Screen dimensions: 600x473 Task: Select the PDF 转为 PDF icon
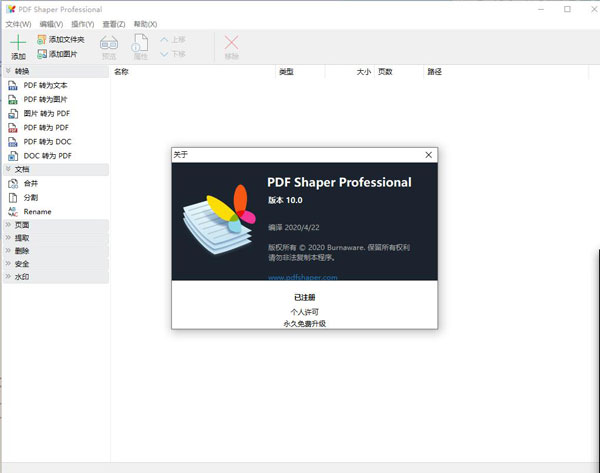(13, 128)
